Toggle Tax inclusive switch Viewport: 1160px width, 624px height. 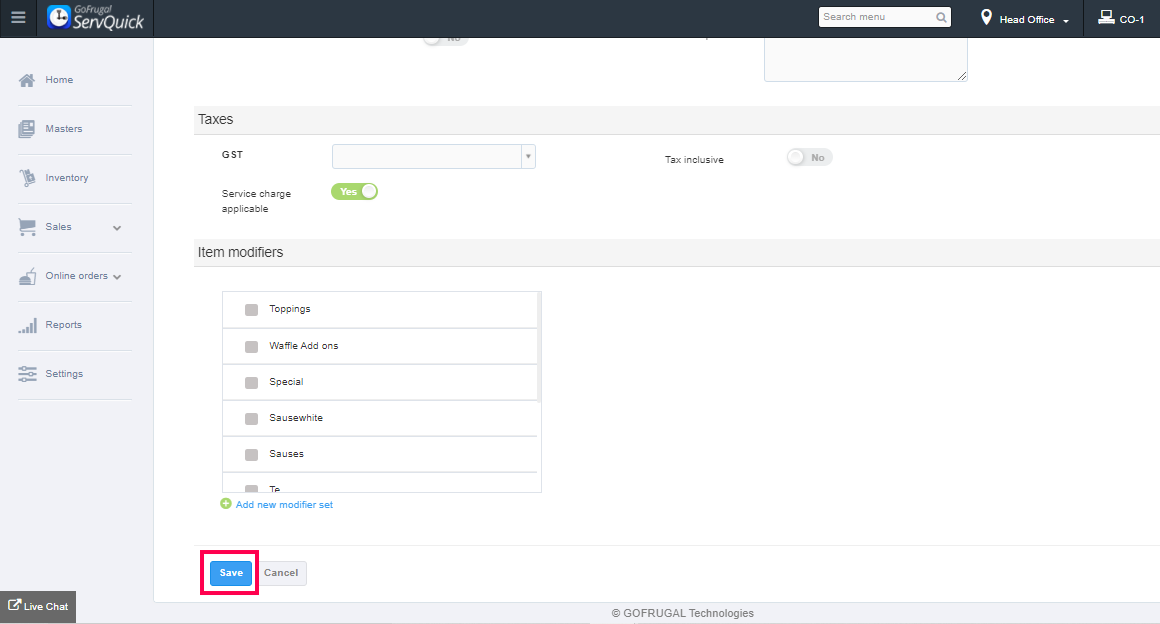point(809,158)
